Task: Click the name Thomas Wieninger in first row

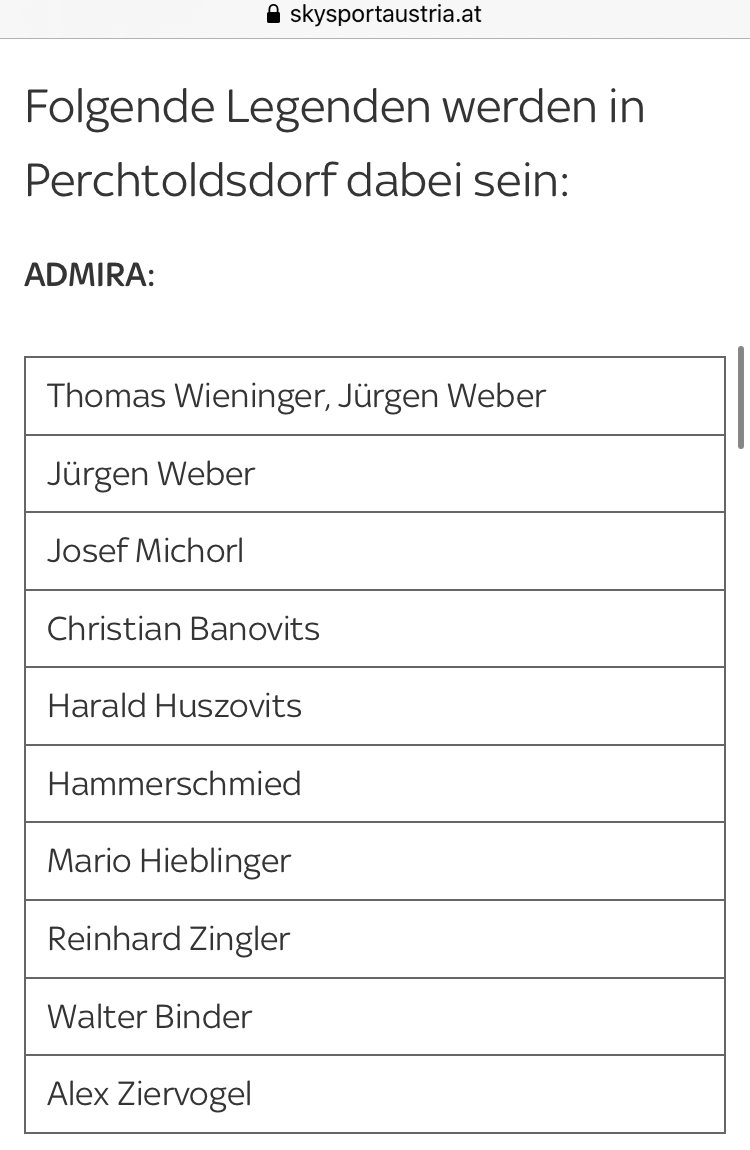Action: (185, 397)
